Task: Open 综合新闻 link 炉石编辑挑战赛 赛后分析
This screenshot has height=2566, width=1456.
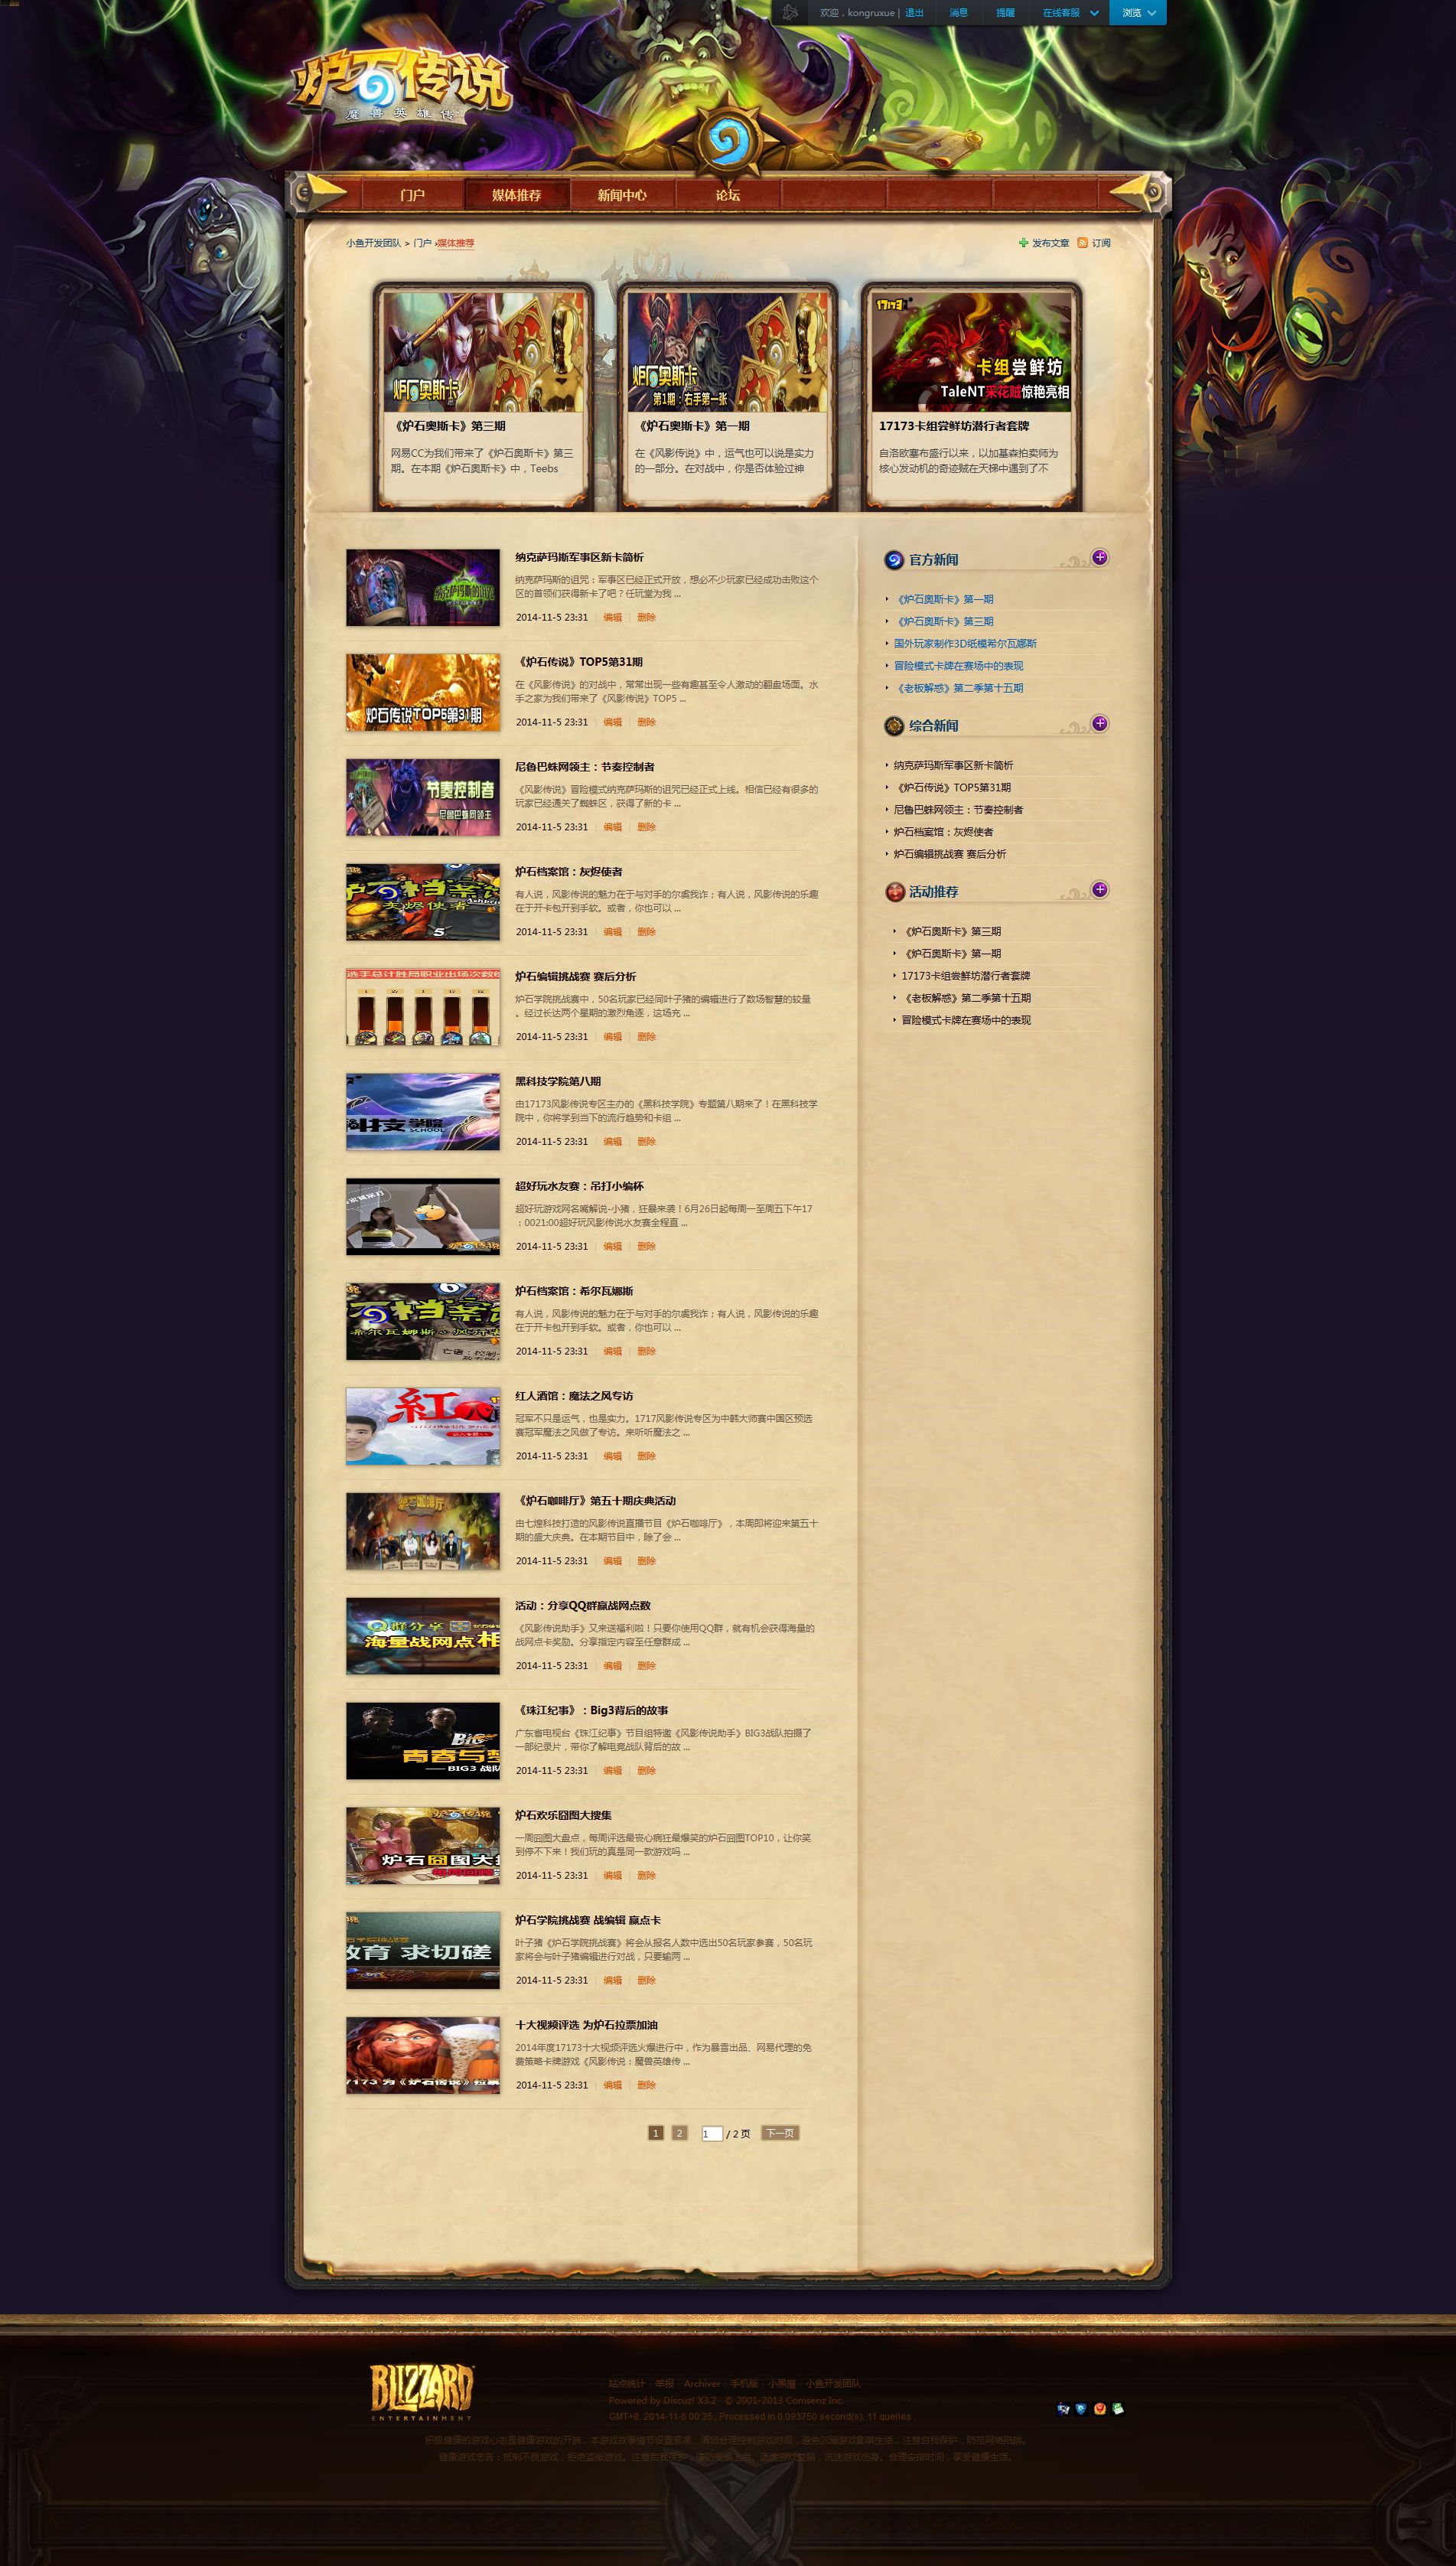Action: [x=950, y=854]
